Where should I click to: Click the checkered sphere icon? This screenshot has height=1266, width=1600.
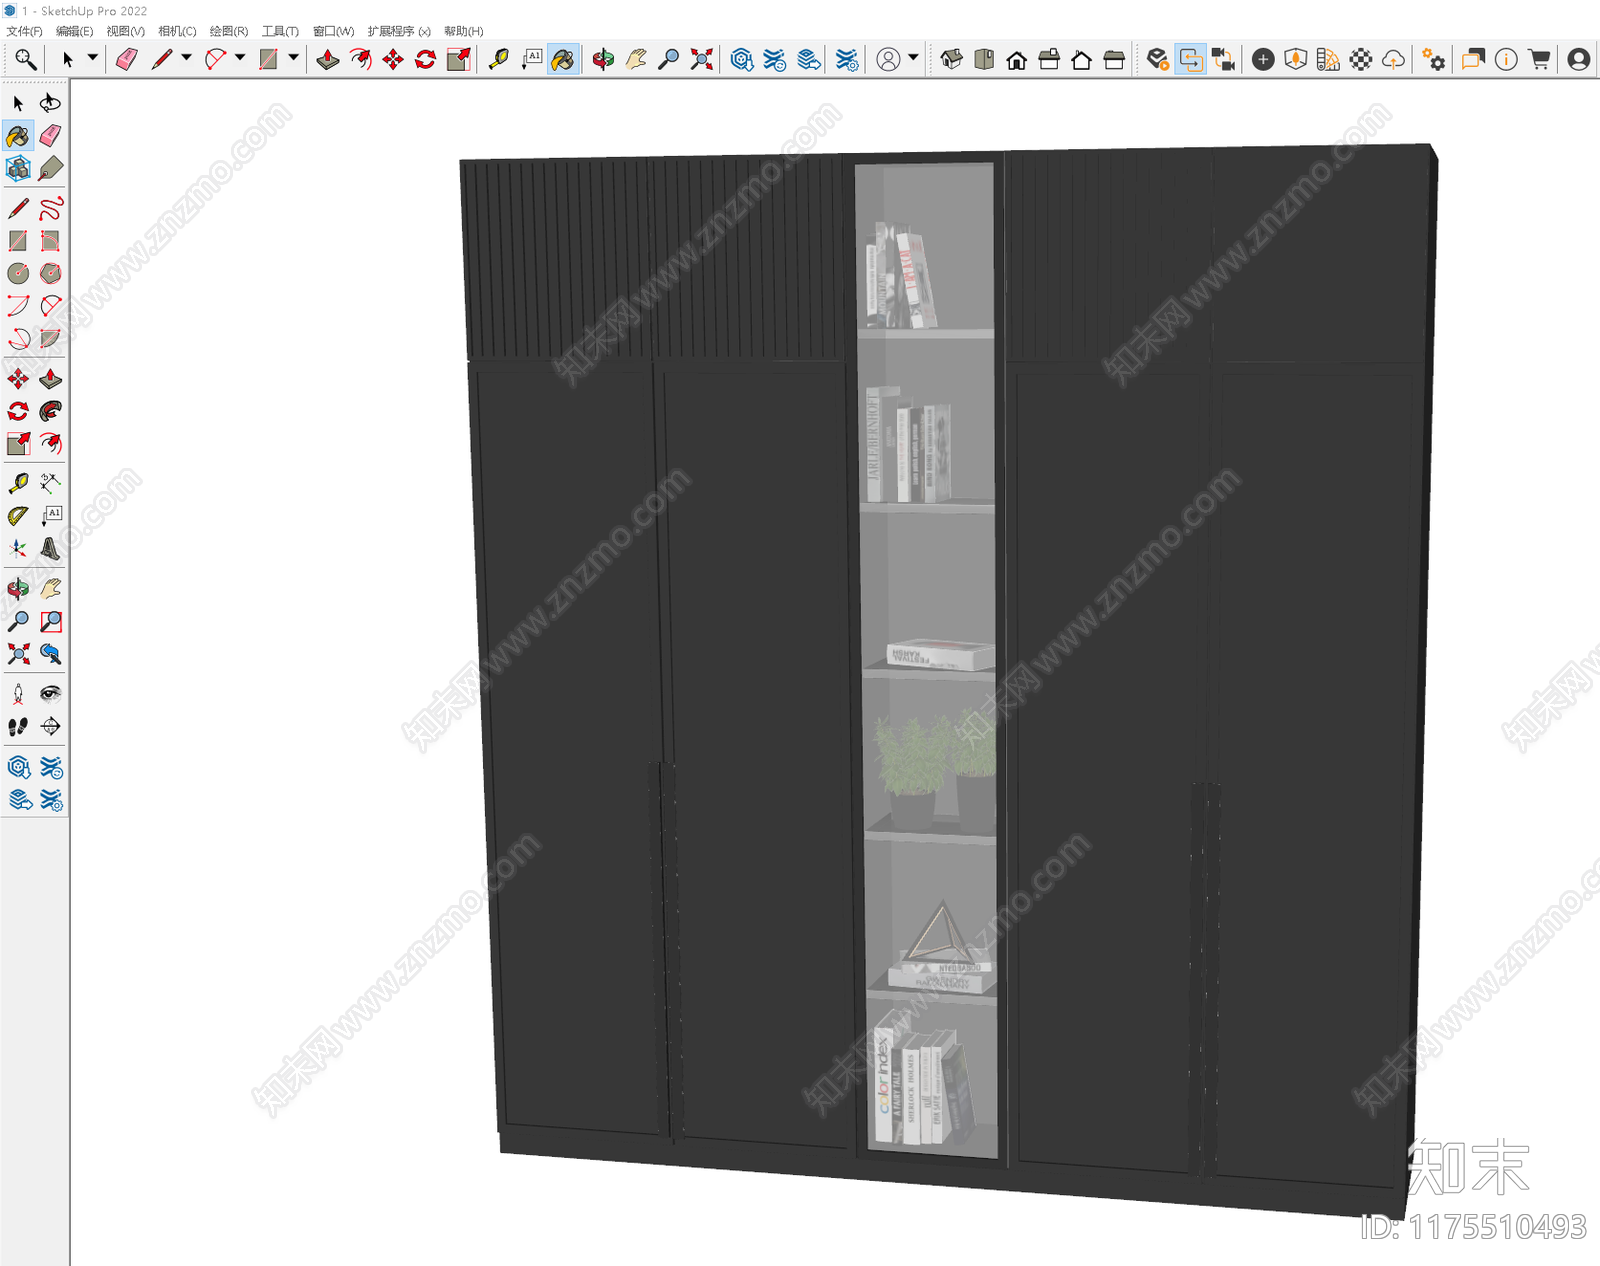(x=1361, y=60)
